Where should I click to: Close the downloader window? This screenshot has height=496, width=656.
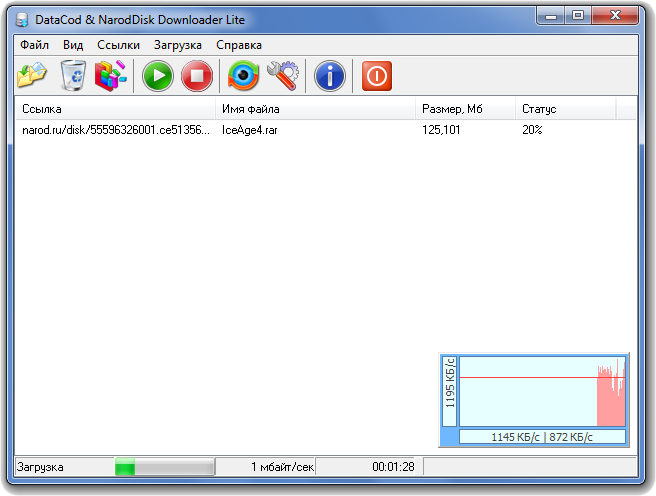615,15
